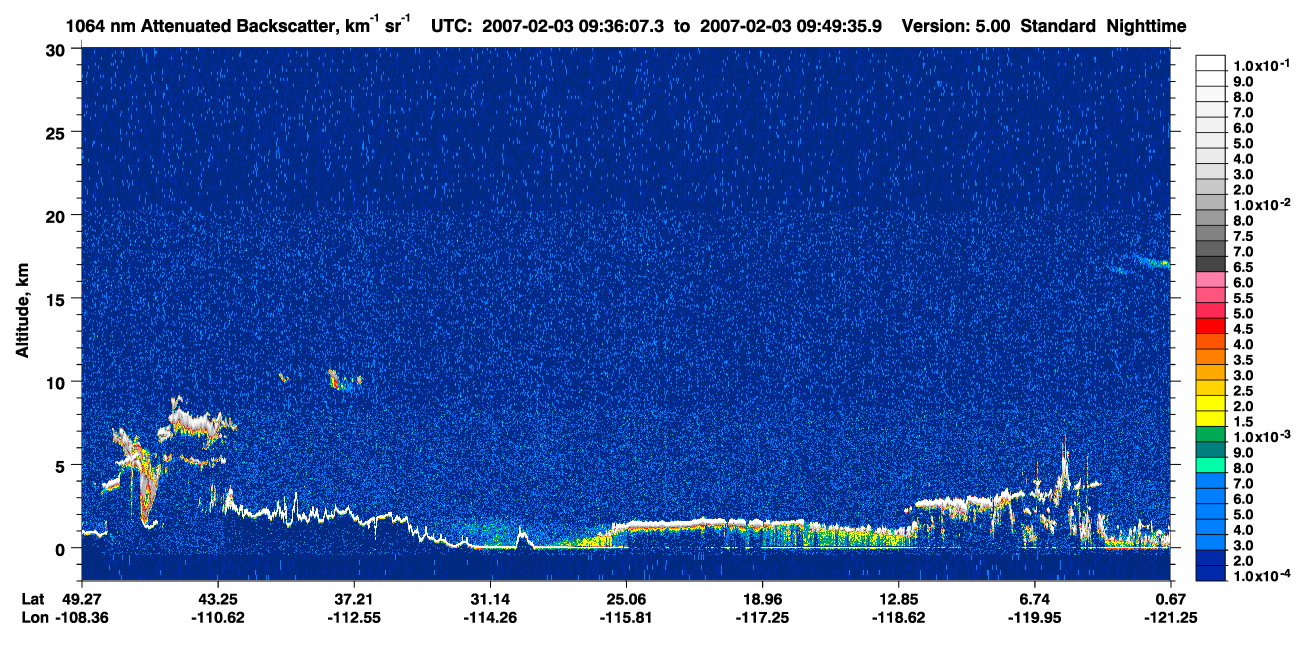The image size is (1300, 667).
Task: Click the longitude value '-119.95'
Action: coord(1035,617)
